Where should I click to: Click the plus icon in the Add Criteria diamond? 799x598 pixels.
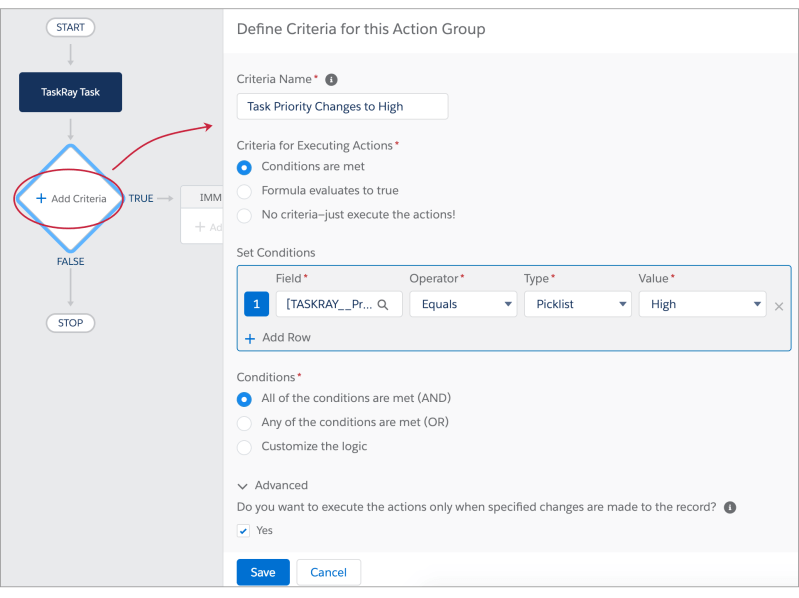(x=41, y=198)
